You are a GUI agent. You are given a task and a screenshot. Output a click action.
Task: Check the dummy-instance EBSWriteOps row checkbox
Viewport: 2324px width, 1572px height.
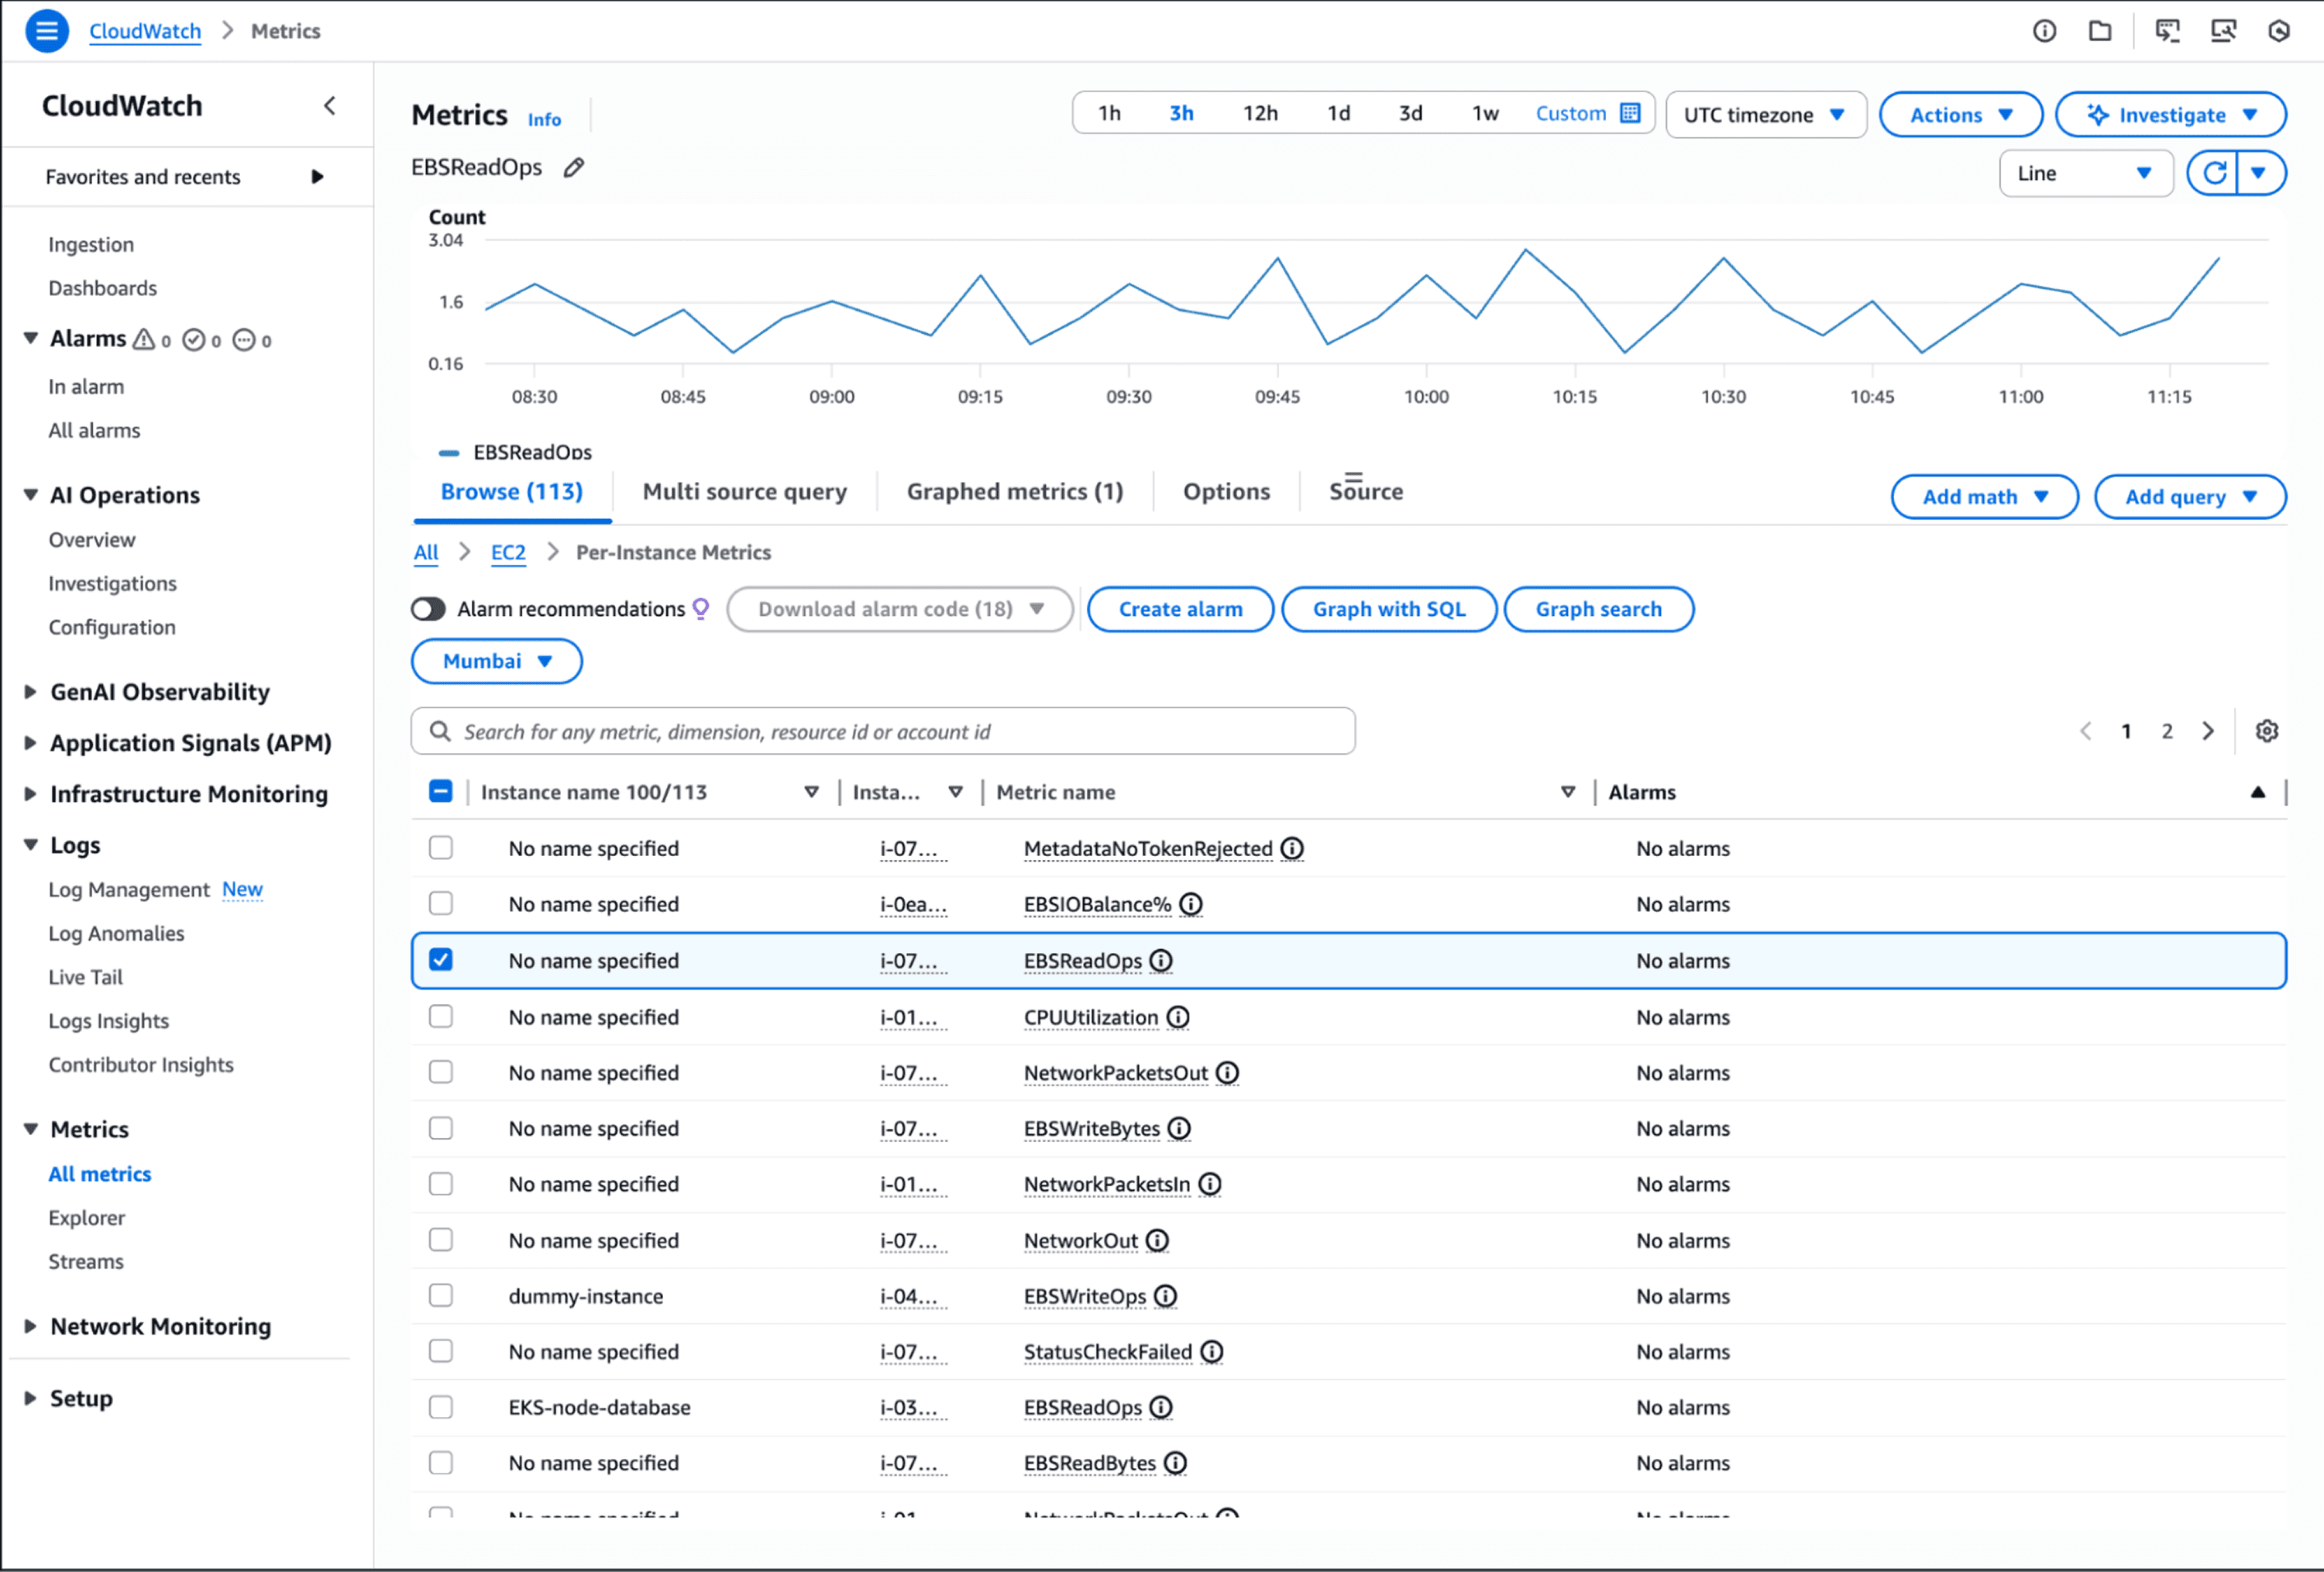[441, 1295]
